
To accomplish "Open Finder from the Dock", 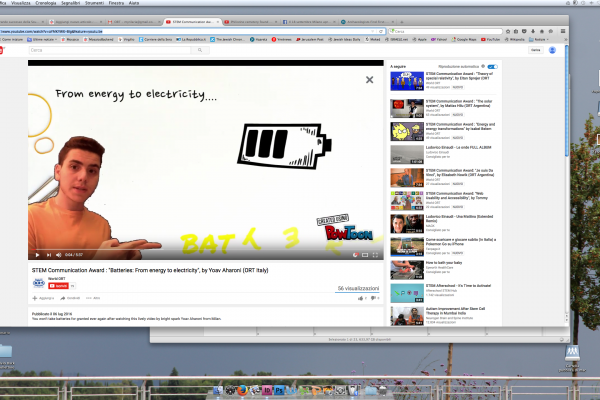I will tap(218, 390).
